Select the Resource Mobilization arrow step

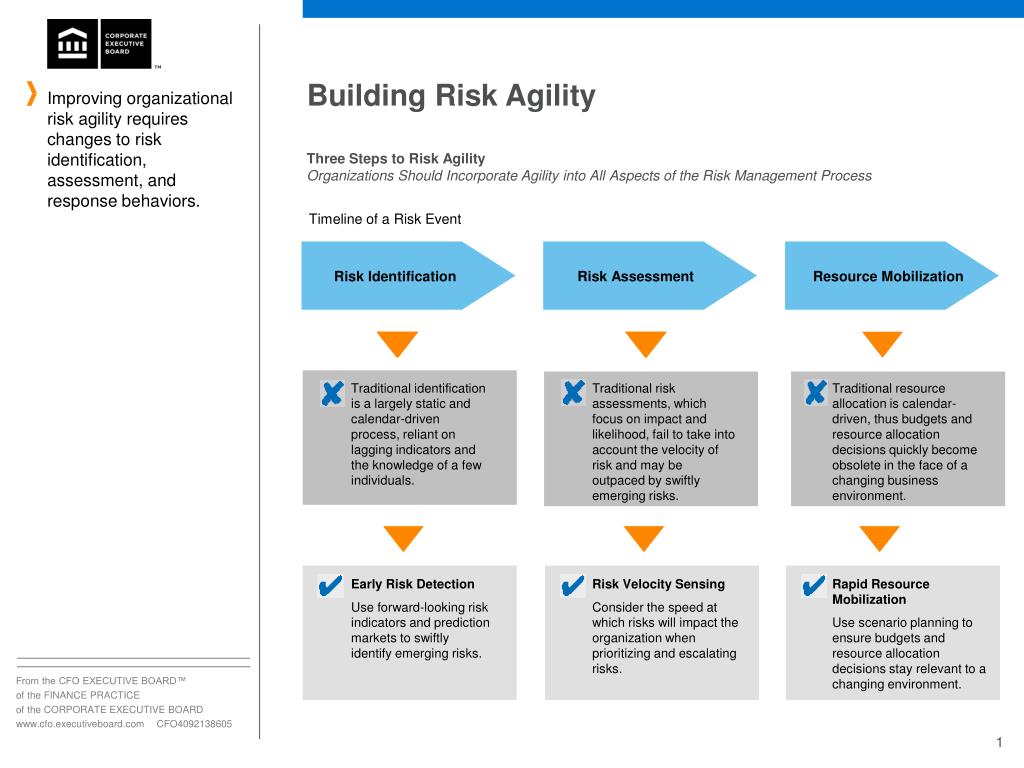[x=891, y=276]
